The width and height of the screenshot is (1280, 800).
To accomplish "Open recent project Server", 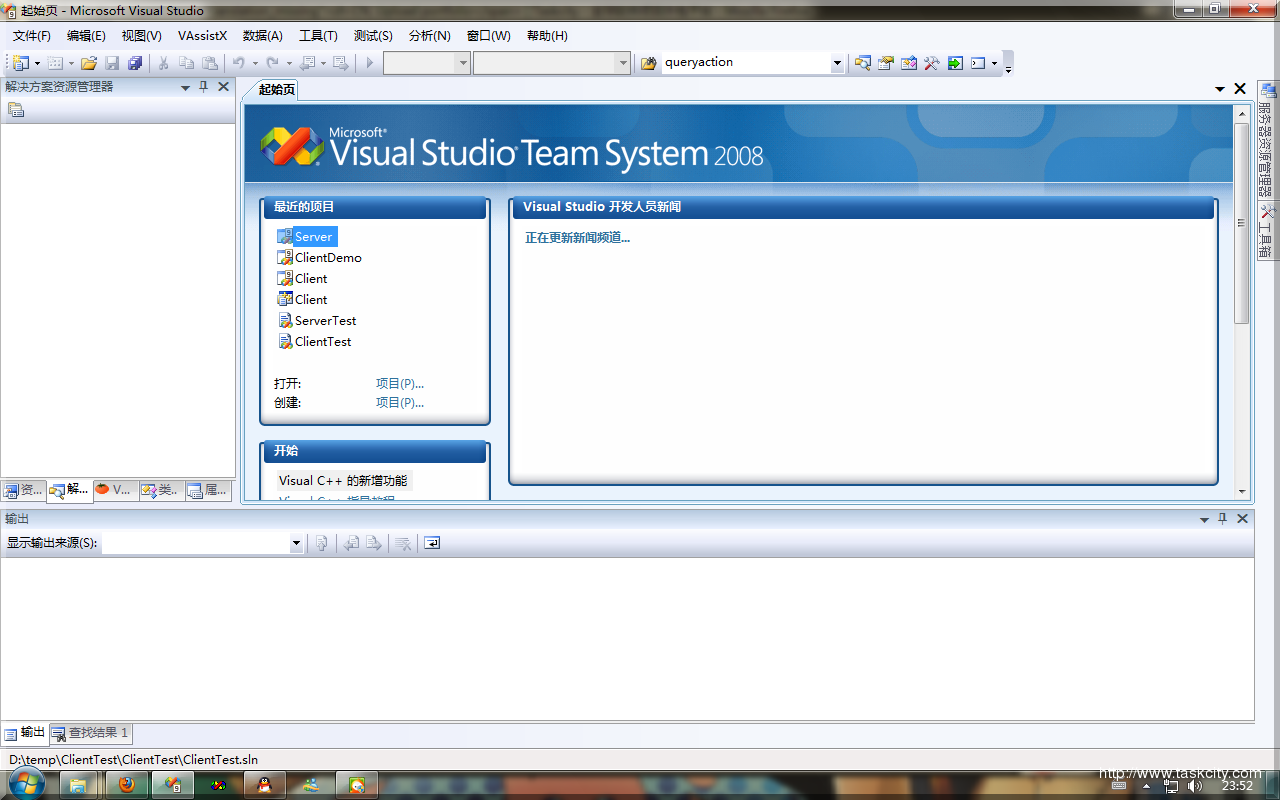I will point(313,237).
